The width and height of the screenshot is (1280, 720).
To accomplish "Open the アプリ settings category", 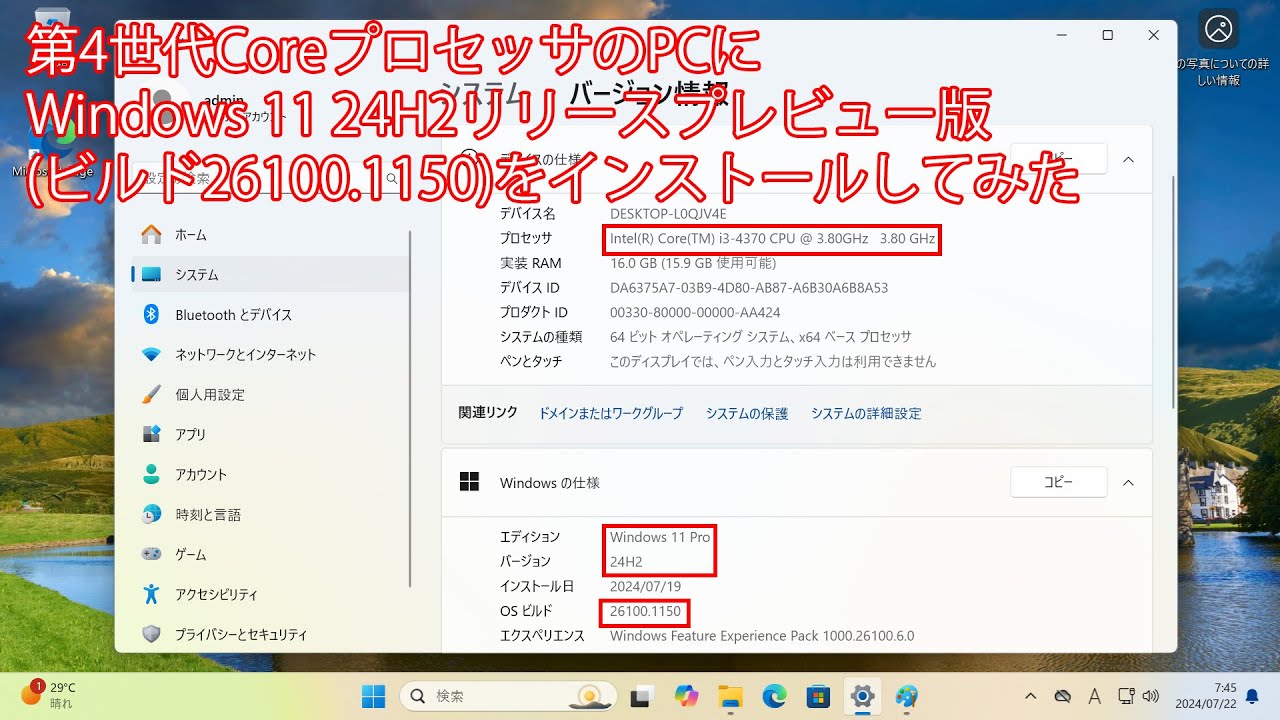I will point(190,435).
